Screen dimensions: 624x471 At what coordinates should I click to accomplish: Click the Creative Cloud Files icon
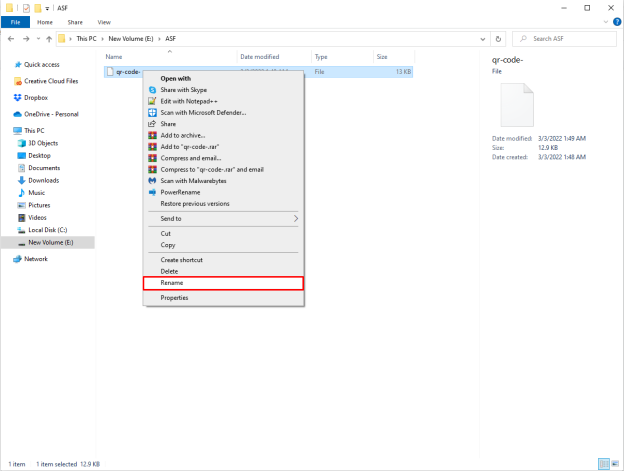pyautogui.click(x=18, y=81)
